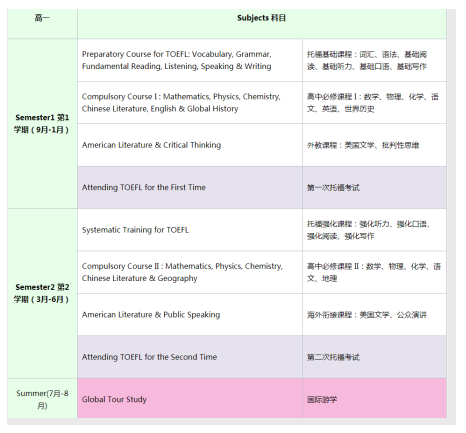Click Attending TOEFL for the First Time

(x=144, y=187)
